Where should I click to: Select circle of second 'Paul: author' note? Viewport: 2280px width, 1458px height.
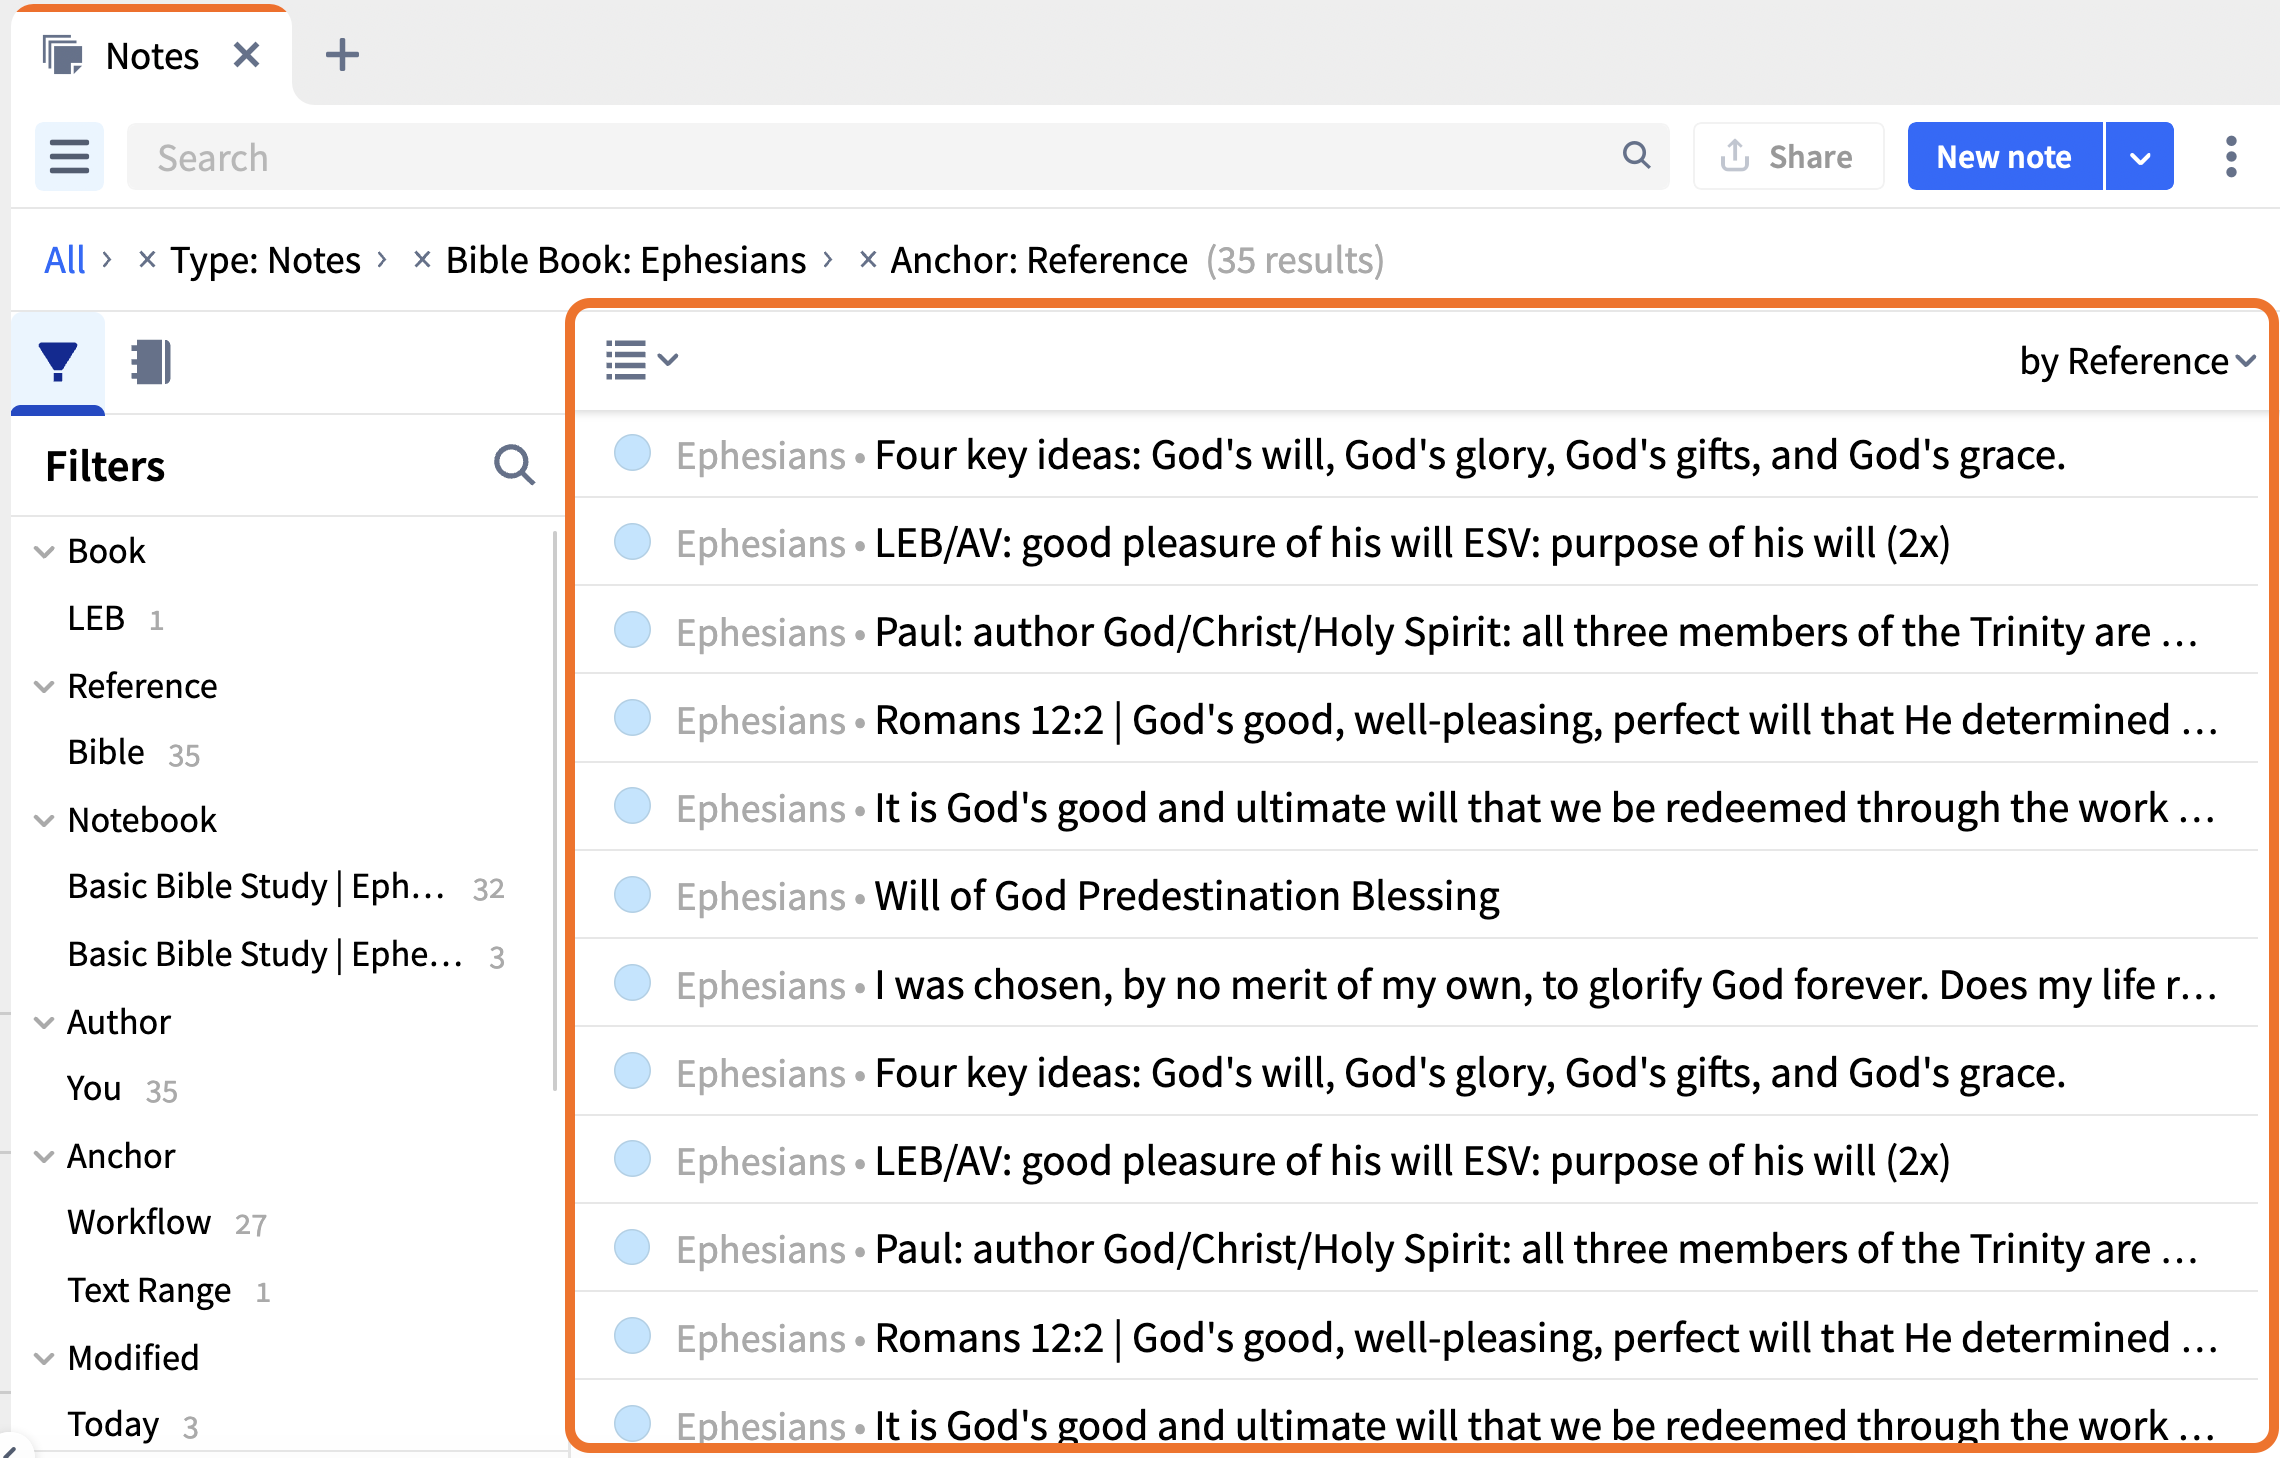coord(632,1247)
